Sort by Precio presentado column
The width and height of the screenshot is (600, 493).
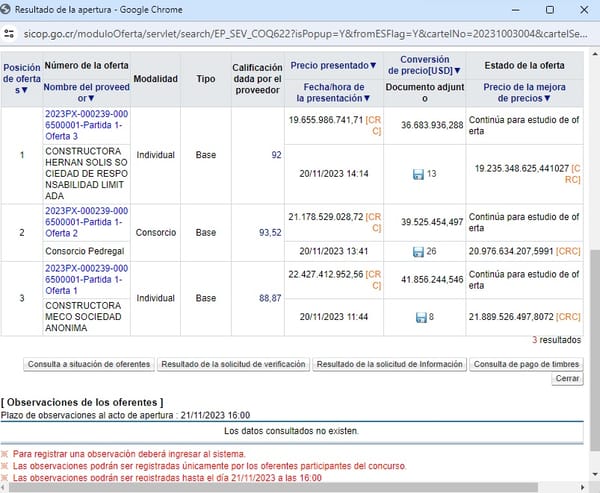(x=333, y=65)
